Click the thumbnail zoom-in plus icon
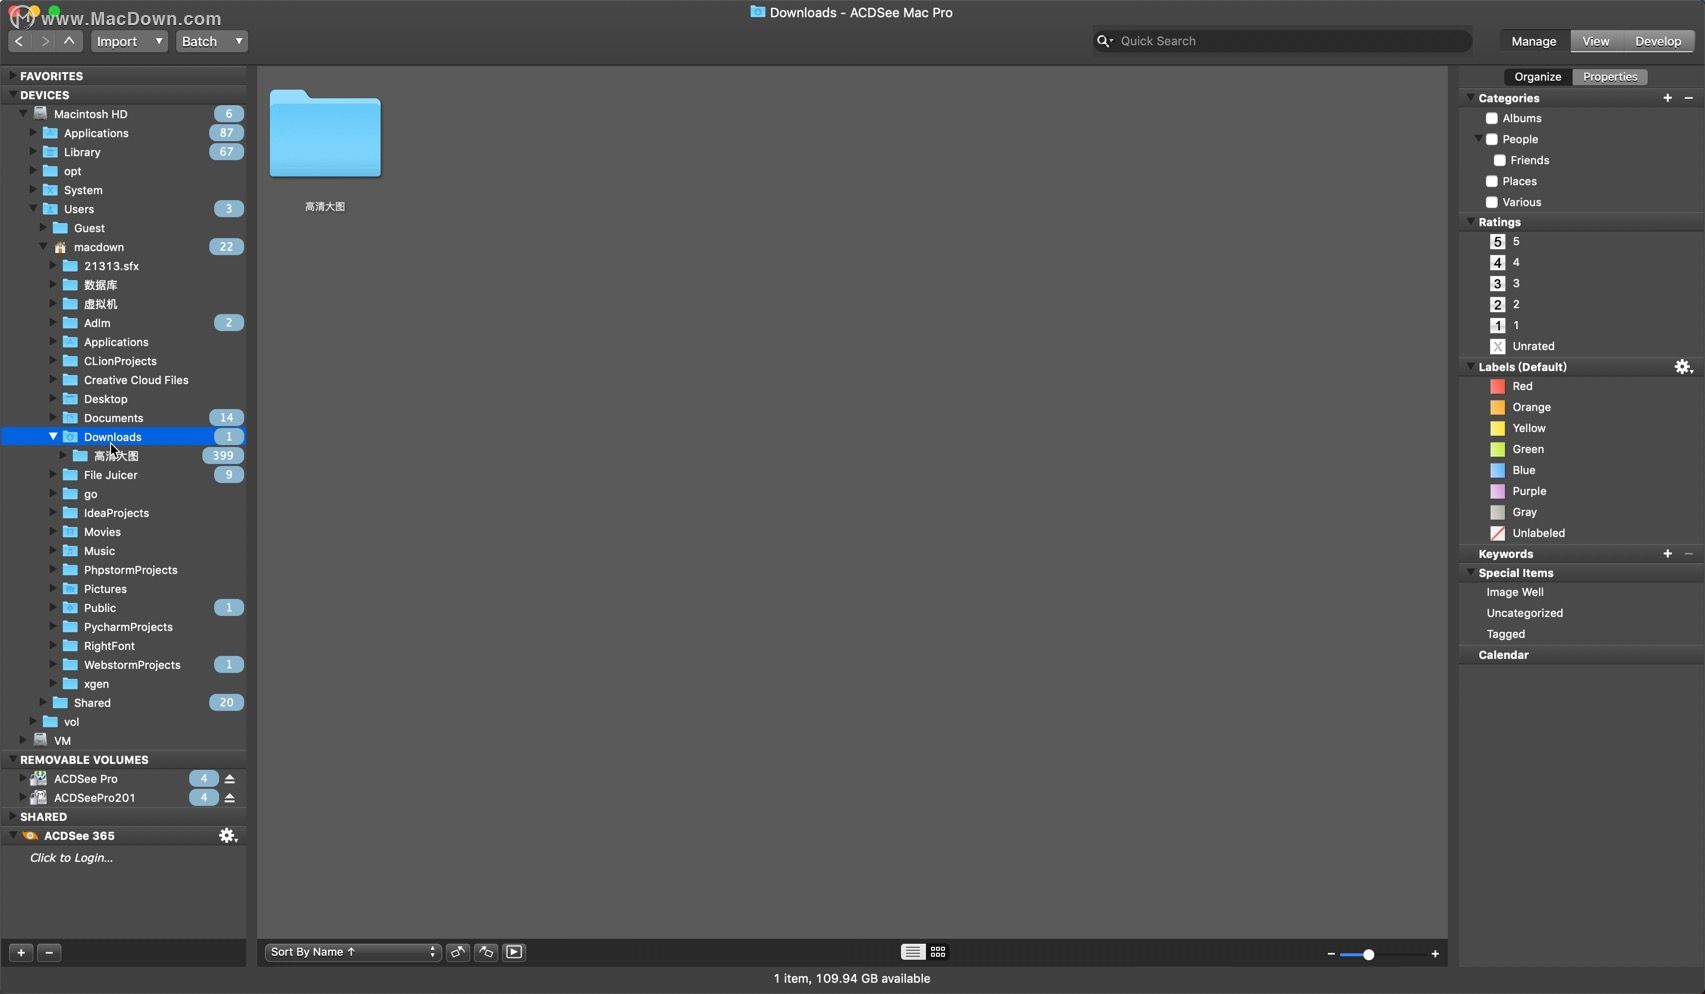This screenshot has height=994, width=1705. [1435, 954]
